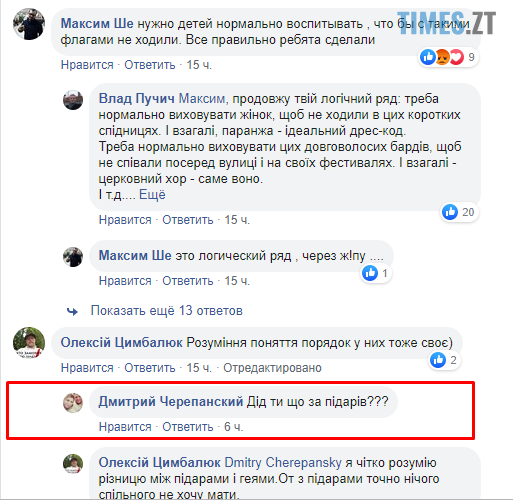Open Олексій Цимбалюк's name in main comment

pyautogui.click(x=121, y=343)
